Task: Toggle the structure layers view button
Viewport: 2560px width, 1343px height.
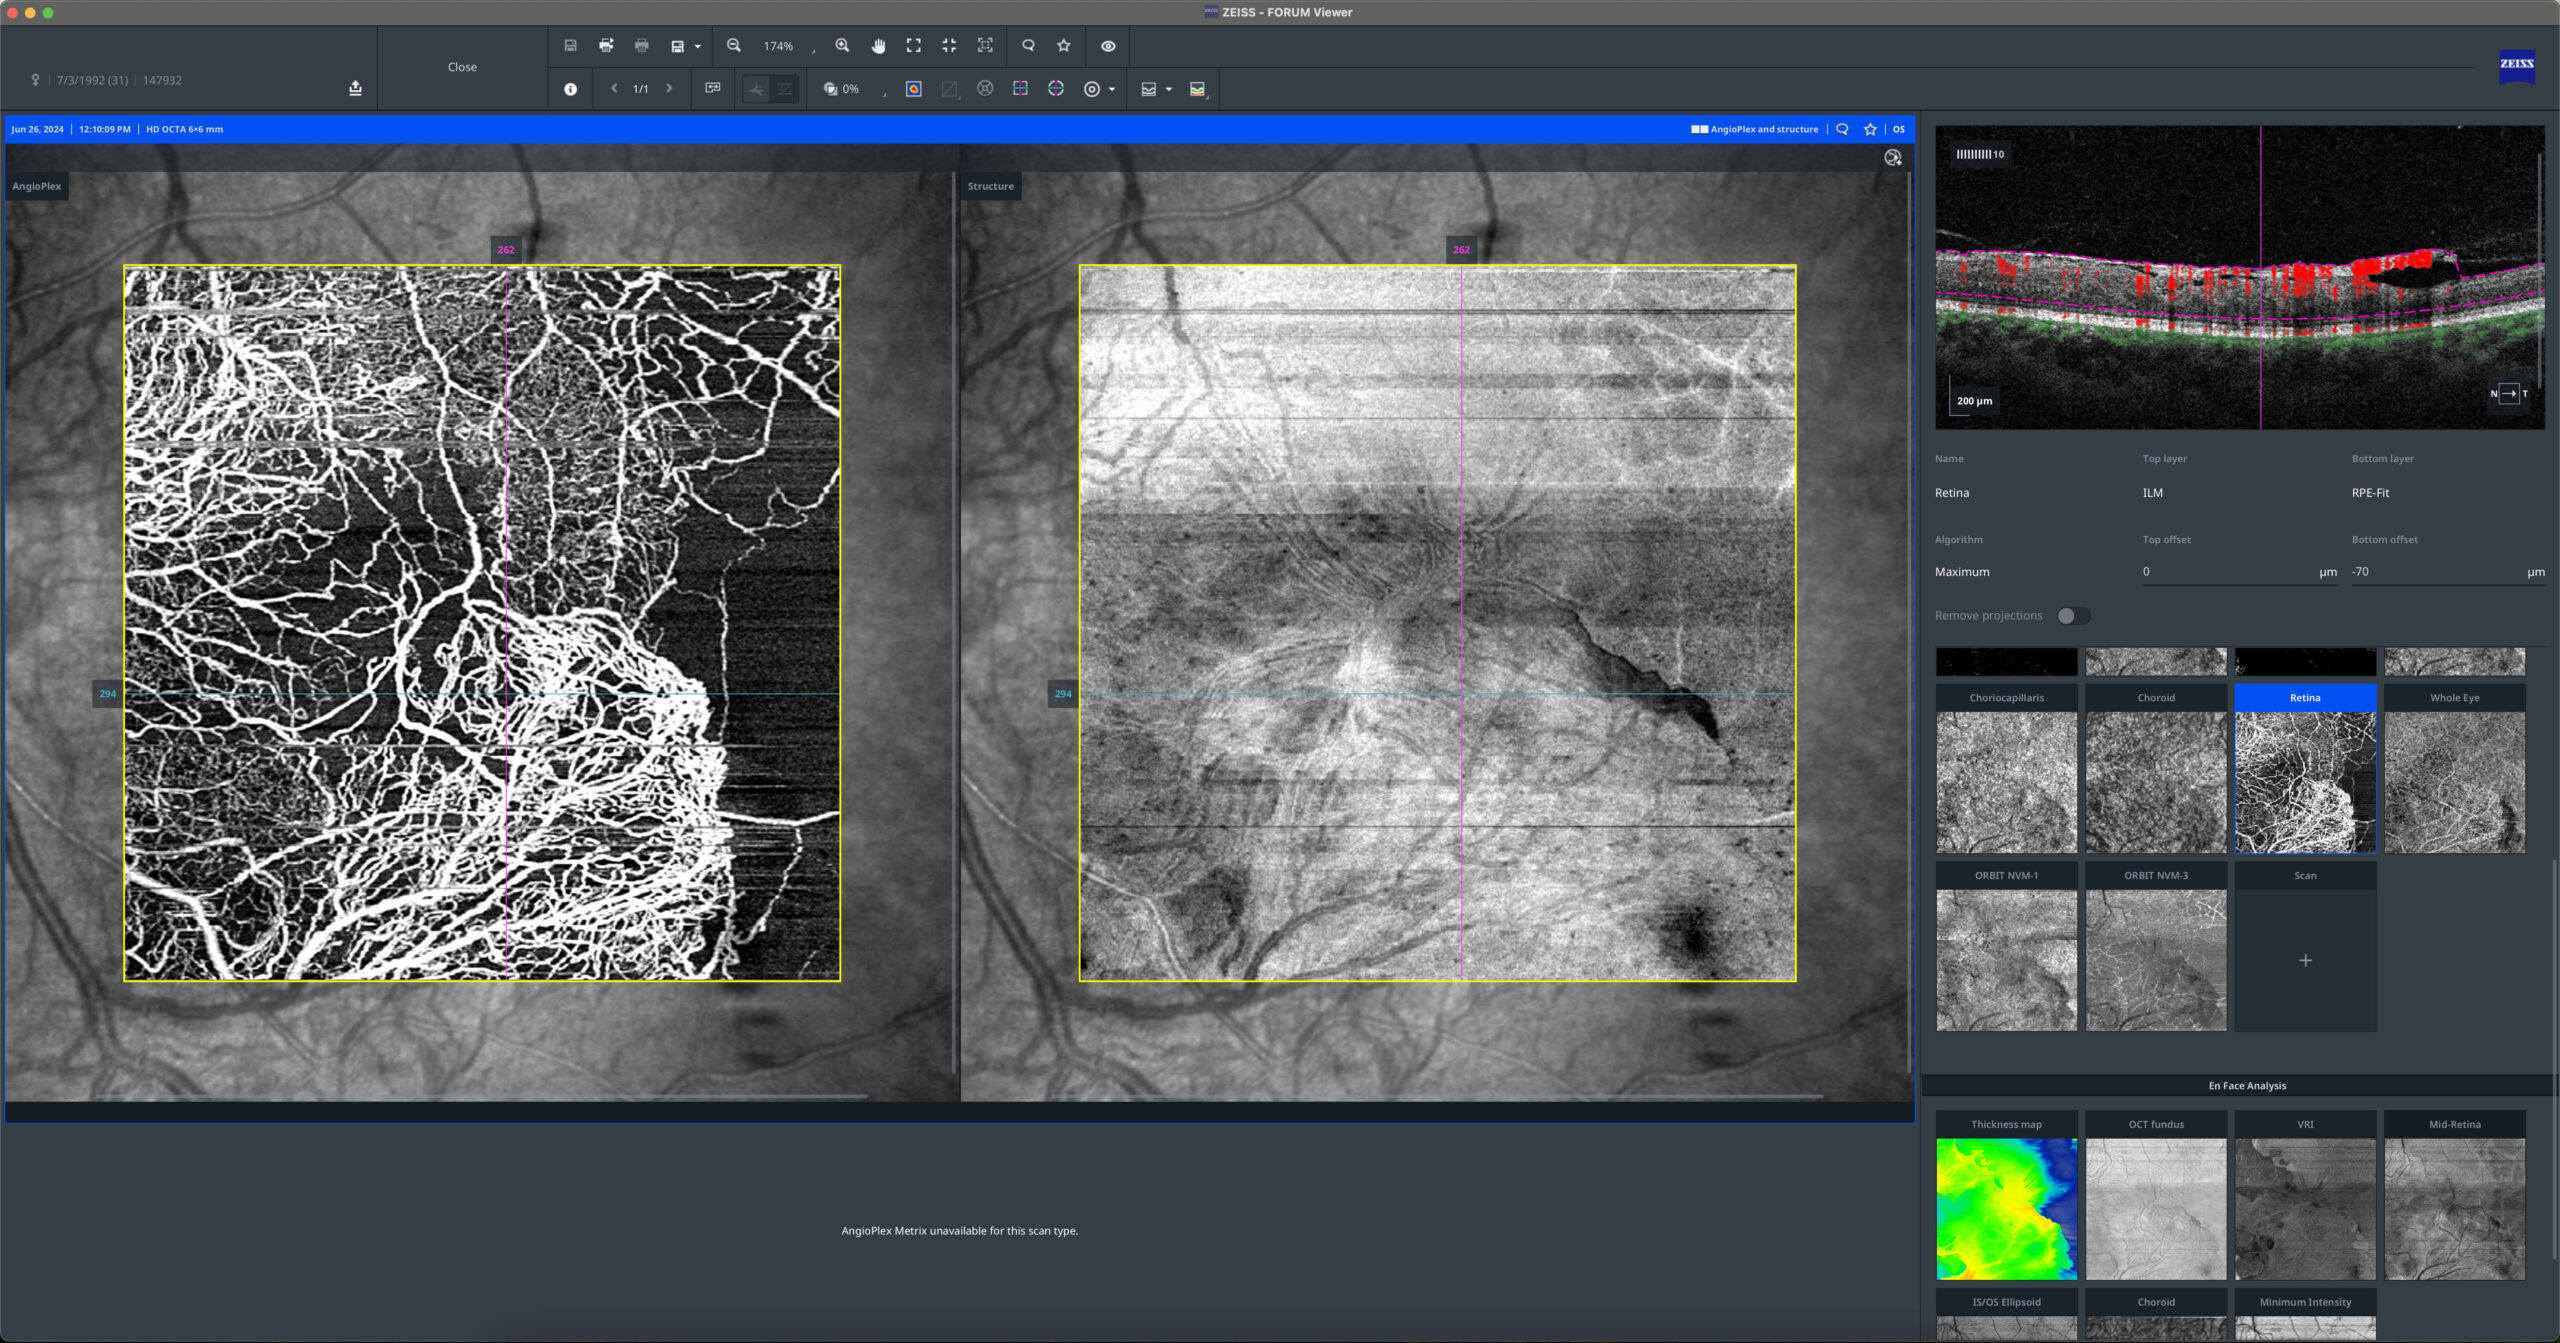Action: [x=785, y=89]
